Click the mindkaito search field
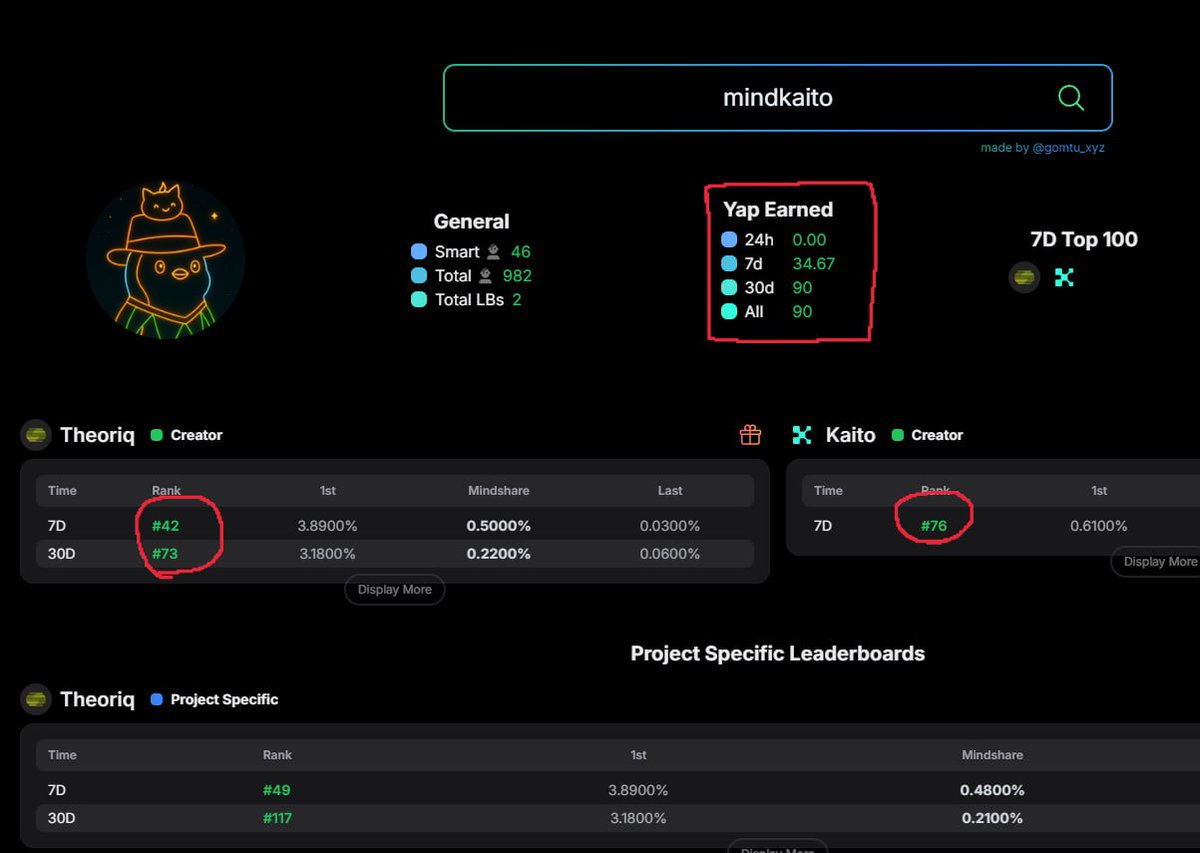This screenshot has width=1200, height=853. [777, 98]
